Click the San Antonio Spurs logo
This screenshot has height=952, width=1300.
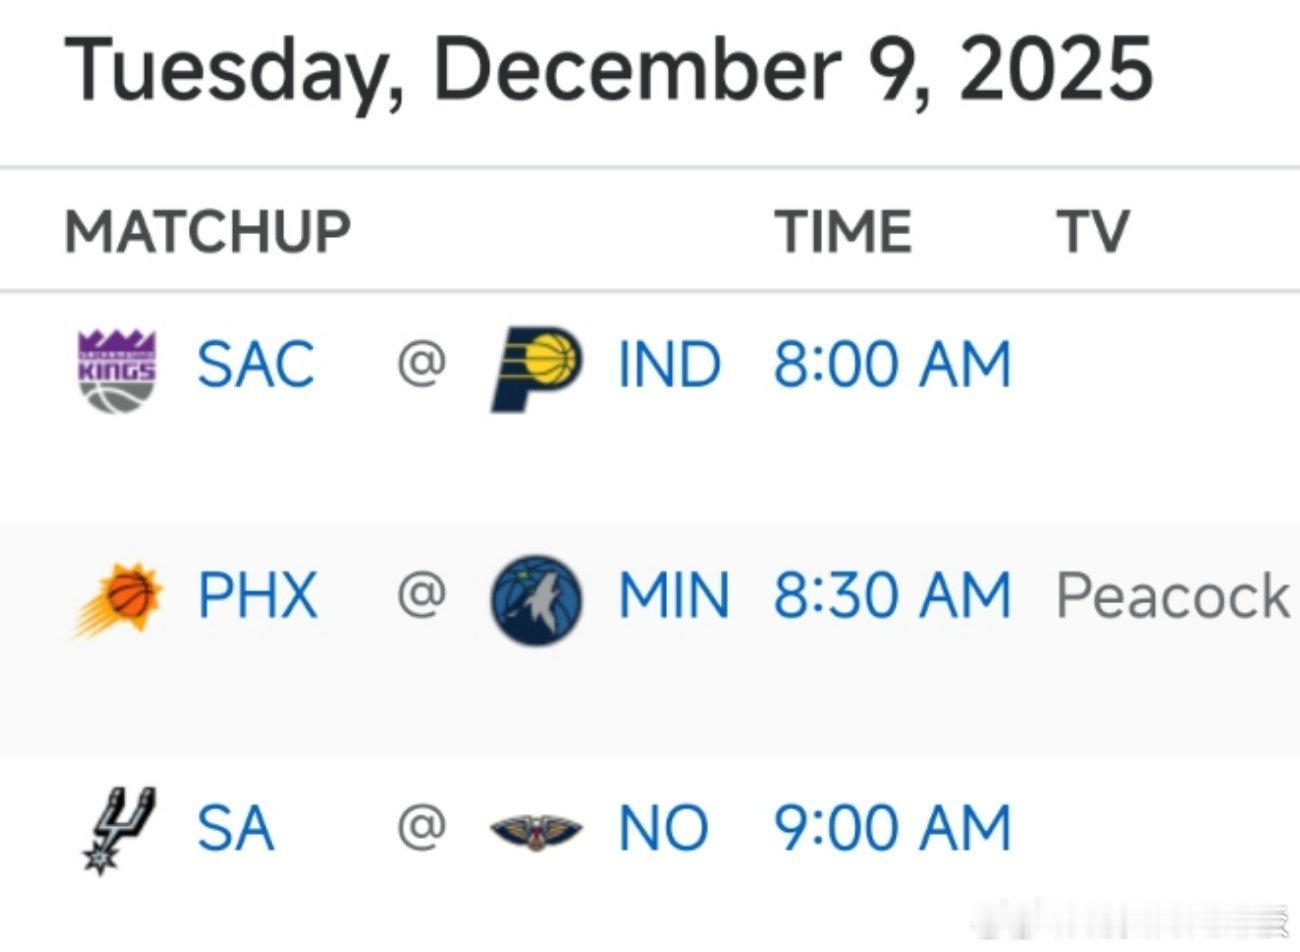click(117, 830)
